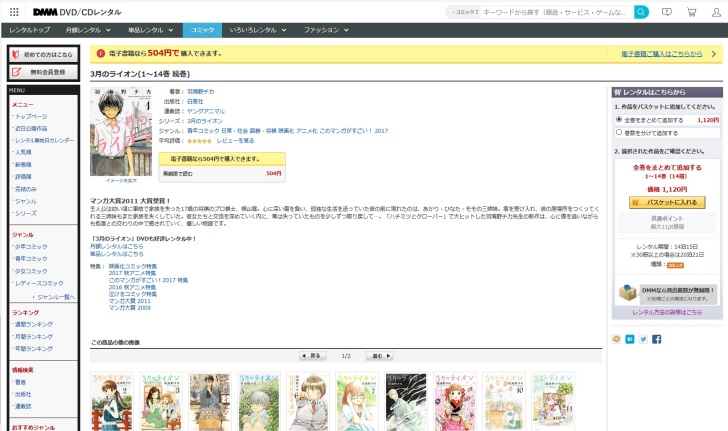Open マンガ大賞 2011 feature link
The image size is (728, 431).
click(130, 301)
